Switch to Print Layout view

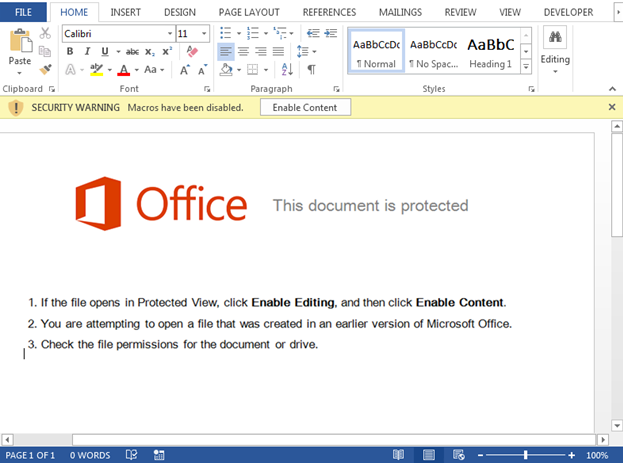pos(429,455)
